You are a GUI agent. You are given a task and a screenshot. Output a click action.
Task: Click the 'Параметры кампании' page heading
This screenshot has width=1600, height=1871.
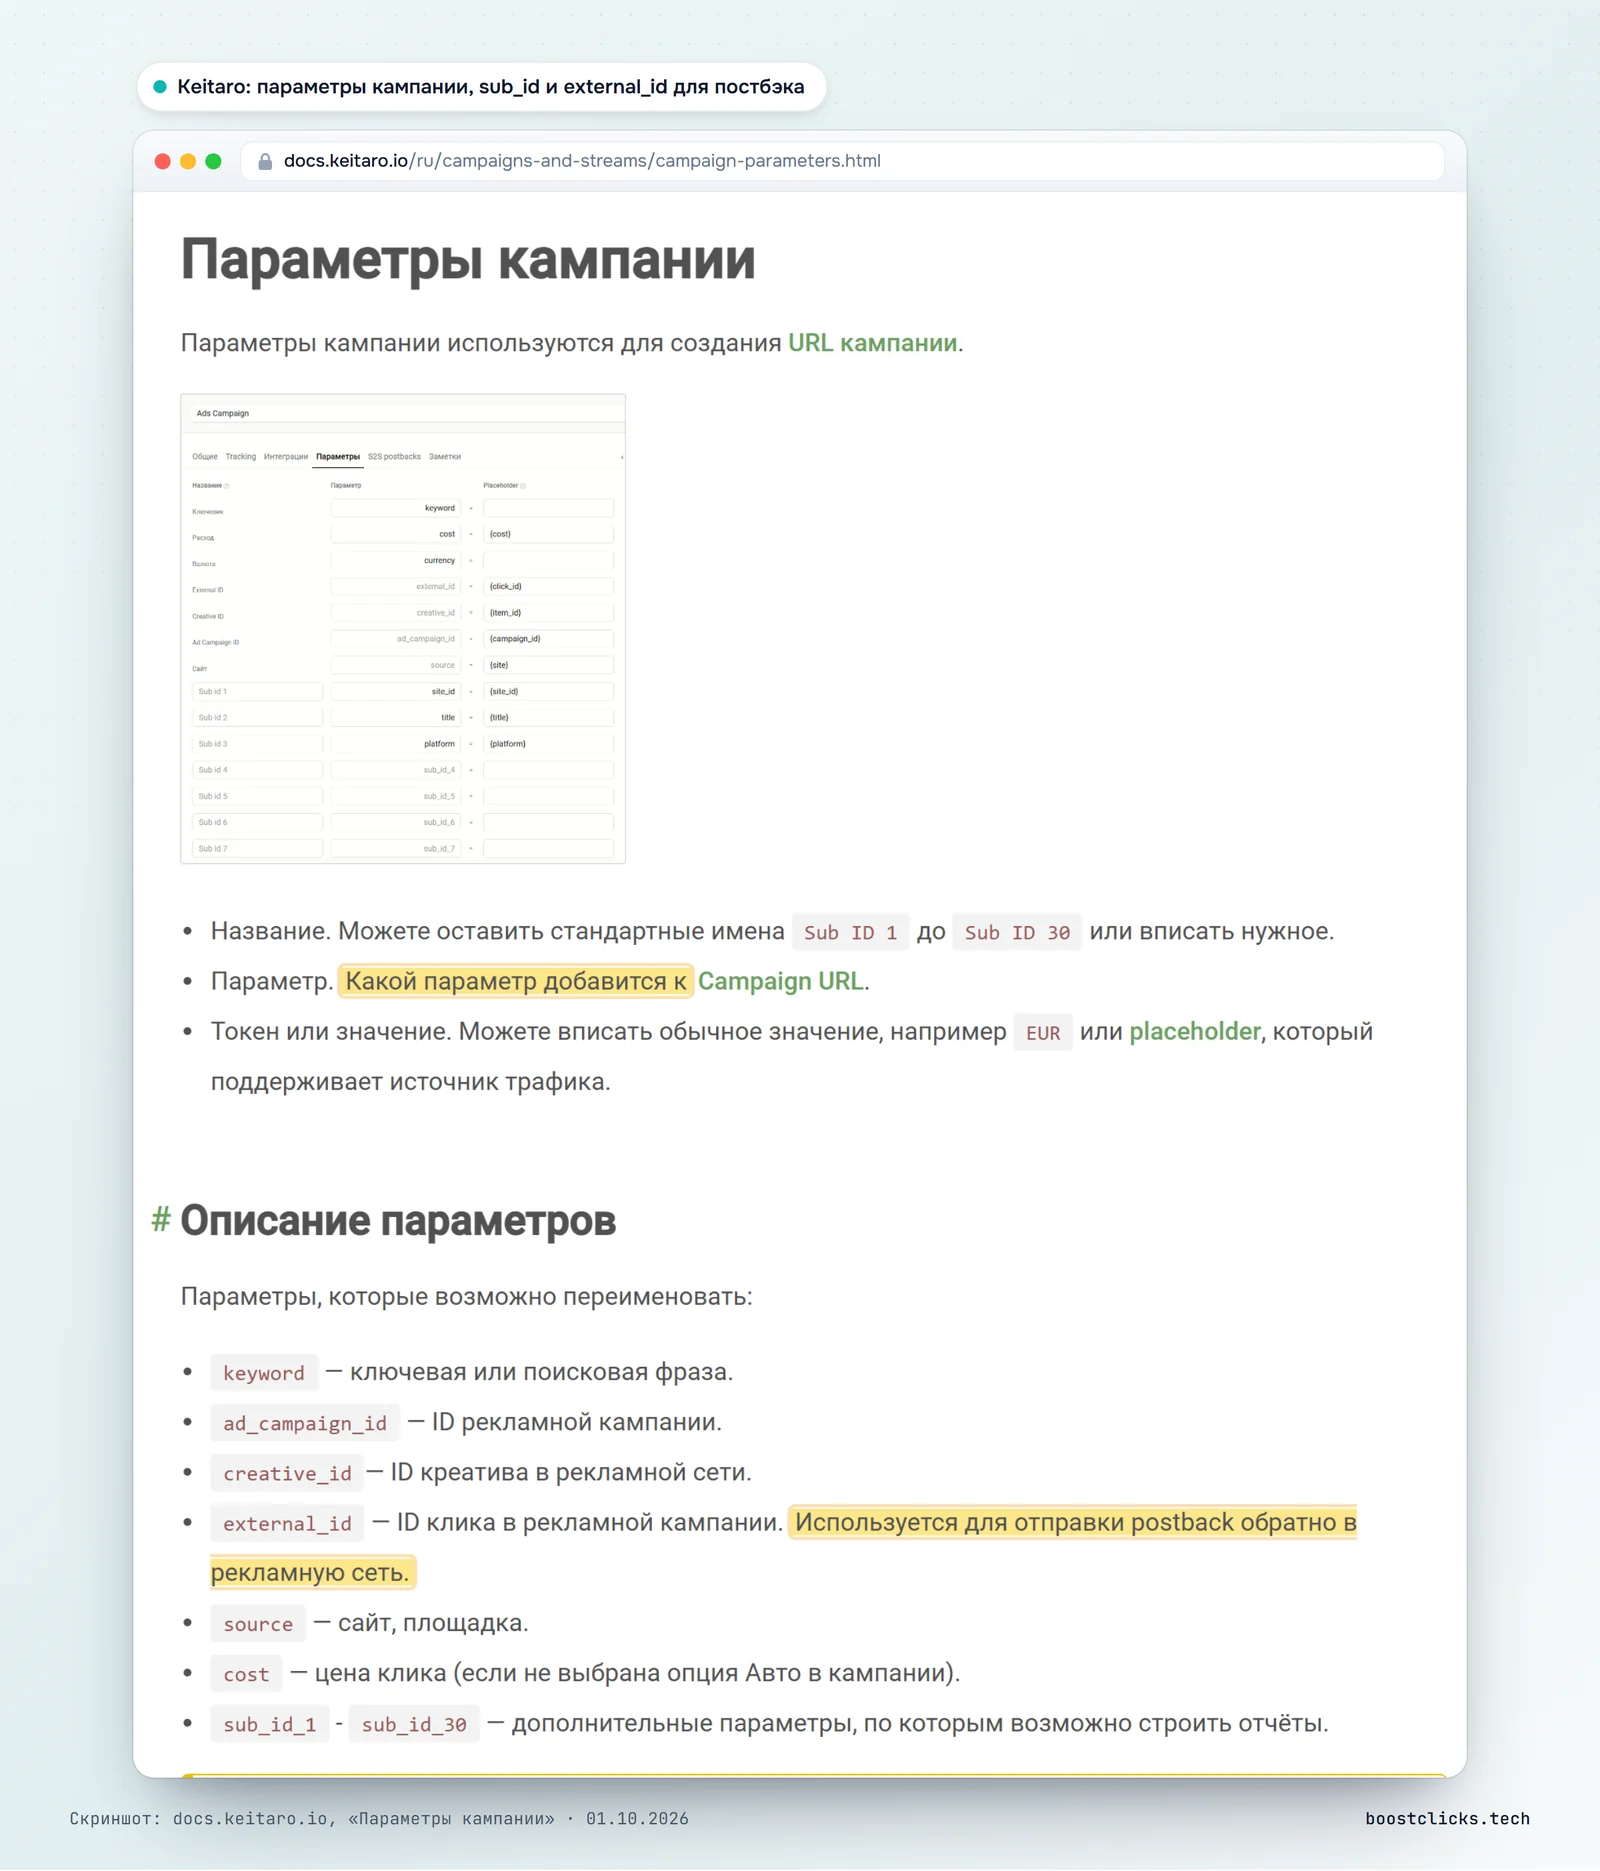(x=468, y=259)
